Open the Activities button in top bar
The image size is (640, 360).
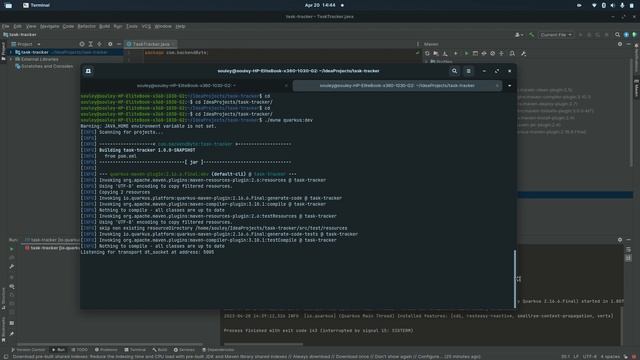click(x=8, y=5)
